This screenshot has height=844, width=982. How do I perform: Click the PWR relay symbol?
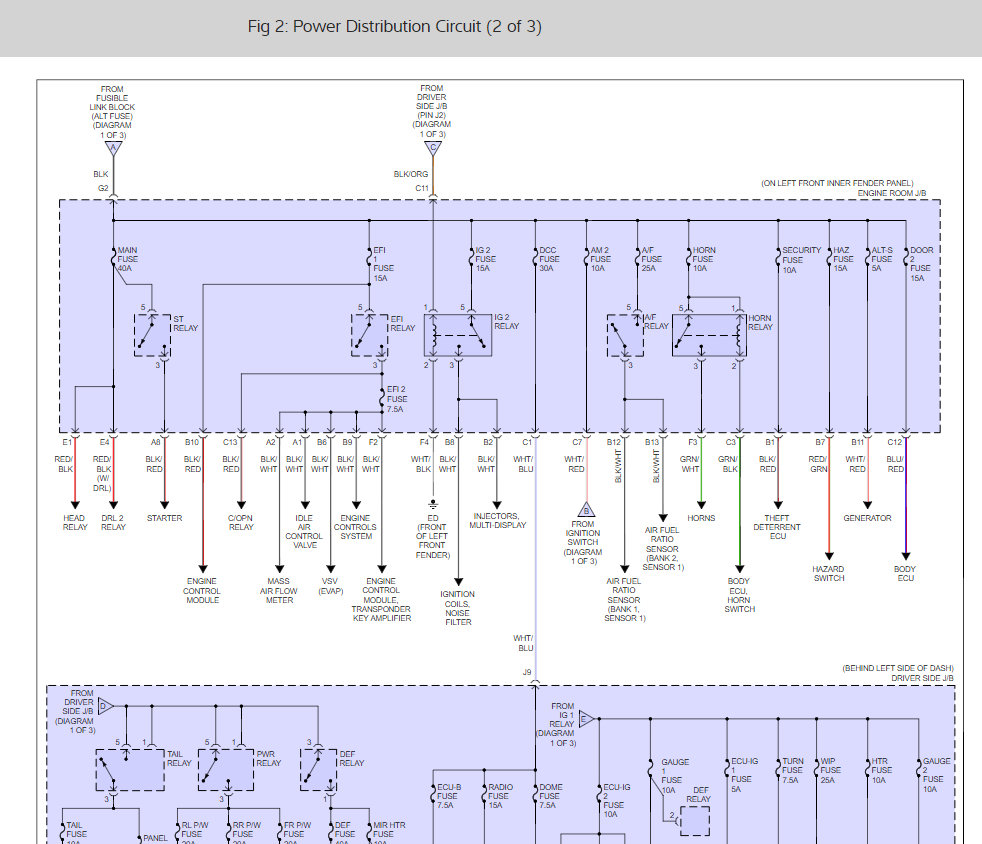[x=226, y=769]
